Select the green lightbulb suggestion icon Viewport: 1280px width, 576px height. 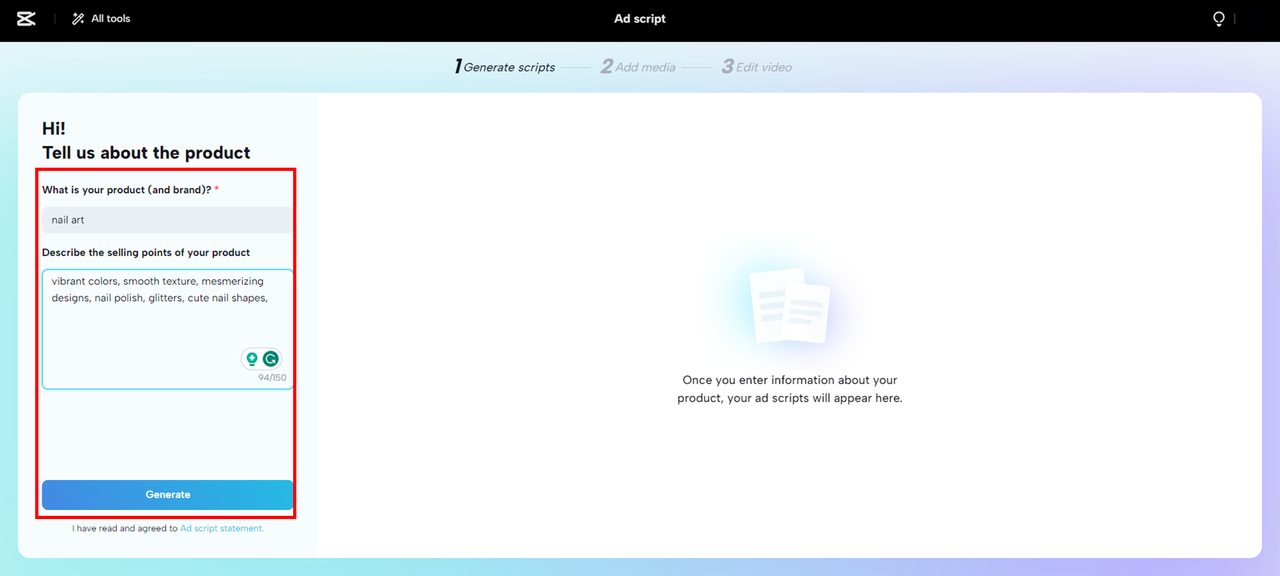(252, 358)
